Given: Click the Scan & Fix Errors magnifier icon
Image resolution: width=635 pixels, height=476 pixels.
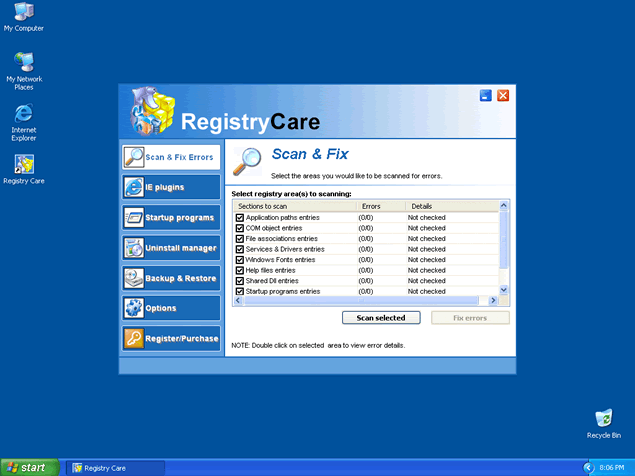Looking at the screenshot, I should 134,157.
